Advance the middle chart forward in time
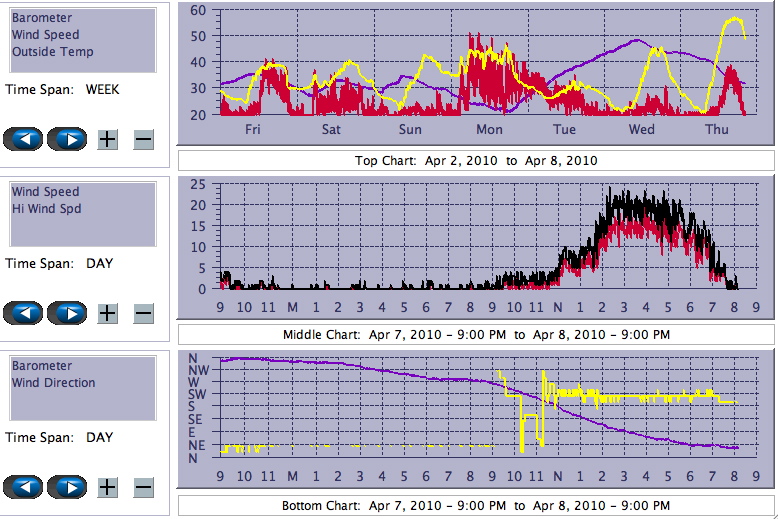The width and height of the screenshot is (778, 519). (68, 313)
